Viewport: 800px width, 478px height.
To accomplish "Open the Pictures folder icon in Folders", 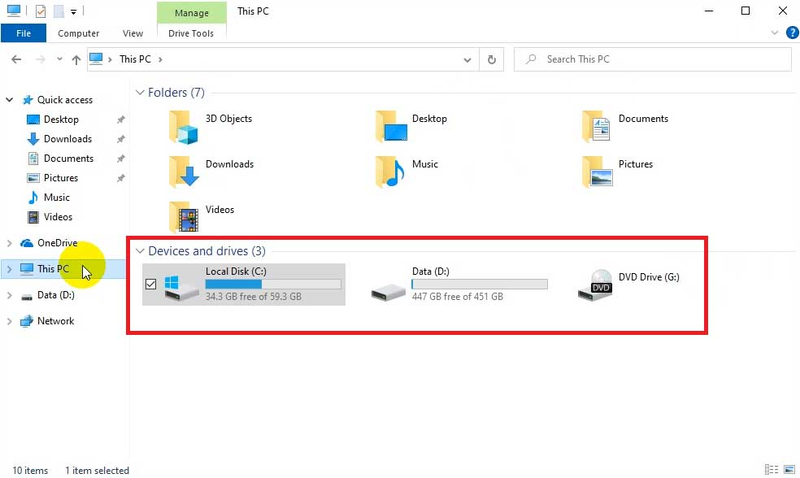I will [597, 172].
